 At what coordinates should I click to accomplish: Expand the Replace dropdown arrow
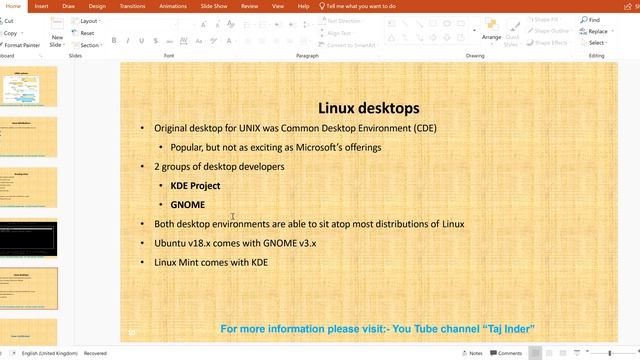[613, 31]
